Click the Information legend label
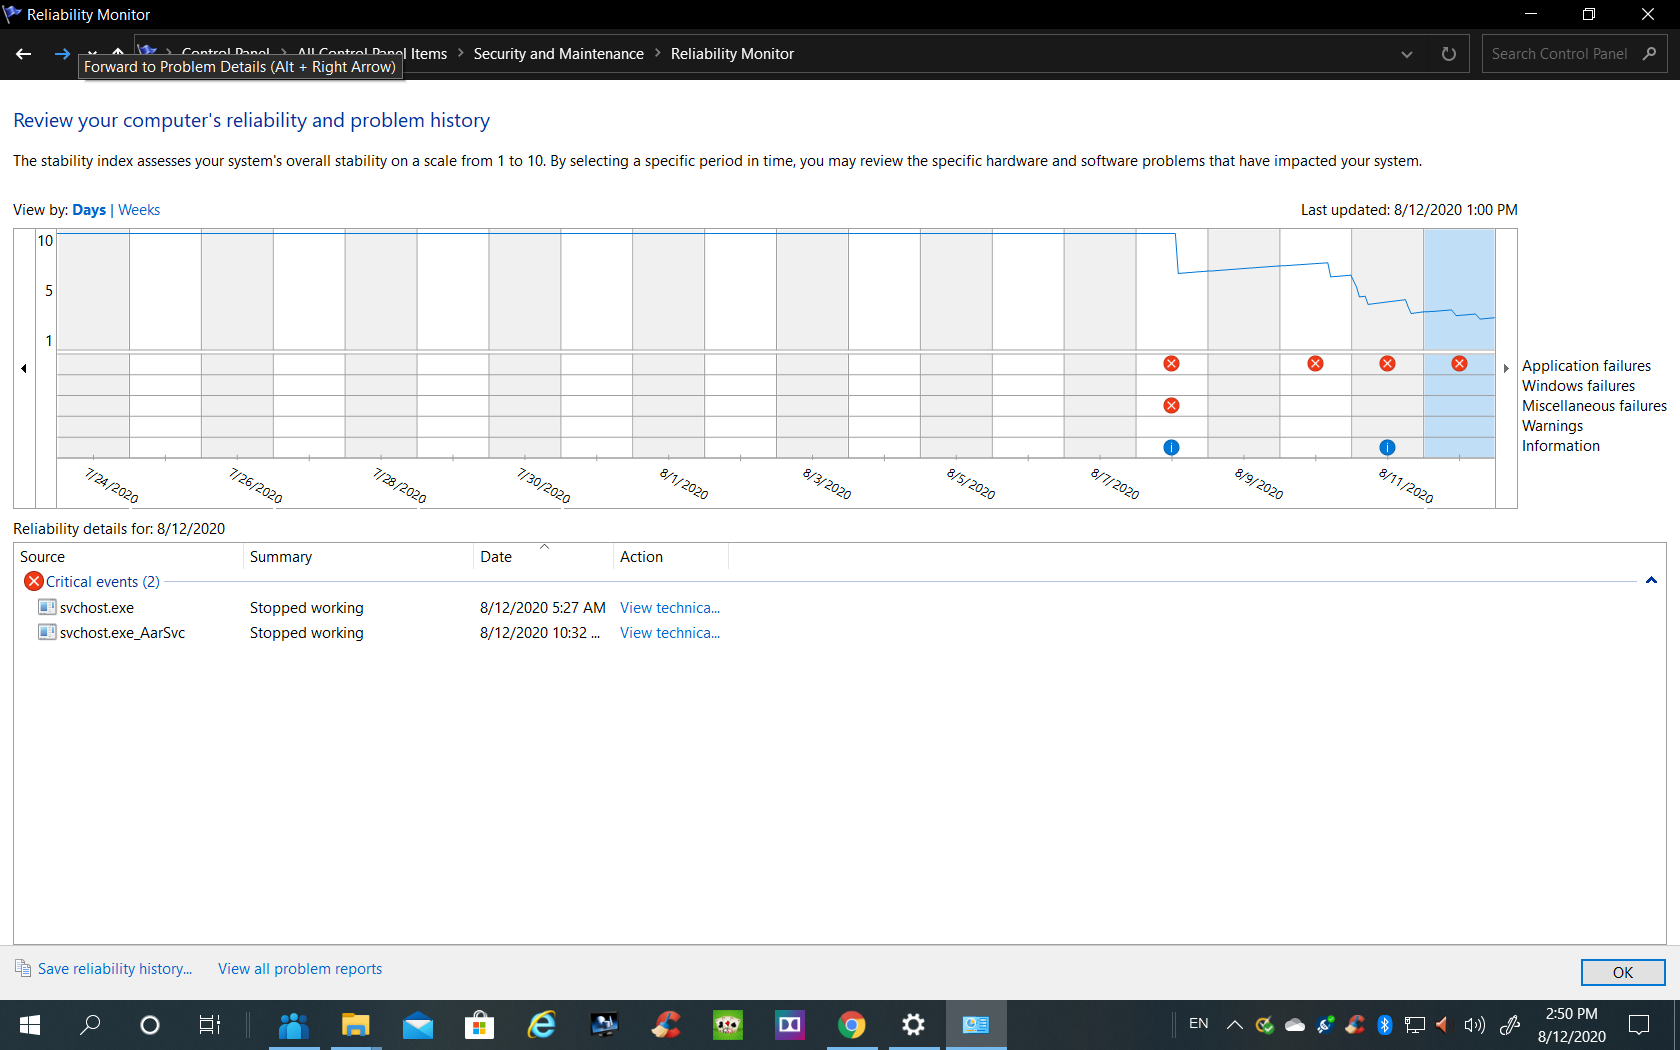The height and width of the screenshot is (1050, 1680). click(x=1560, y=446)
